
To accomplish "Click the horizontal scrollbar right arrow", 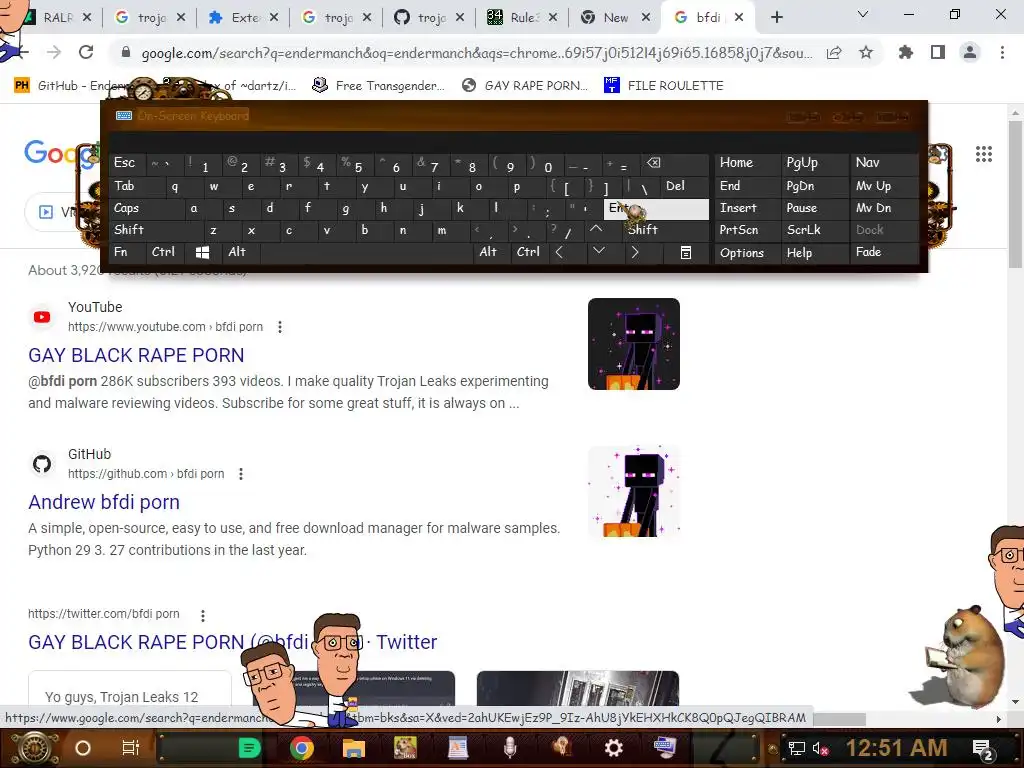I will [x=999, y=719].
